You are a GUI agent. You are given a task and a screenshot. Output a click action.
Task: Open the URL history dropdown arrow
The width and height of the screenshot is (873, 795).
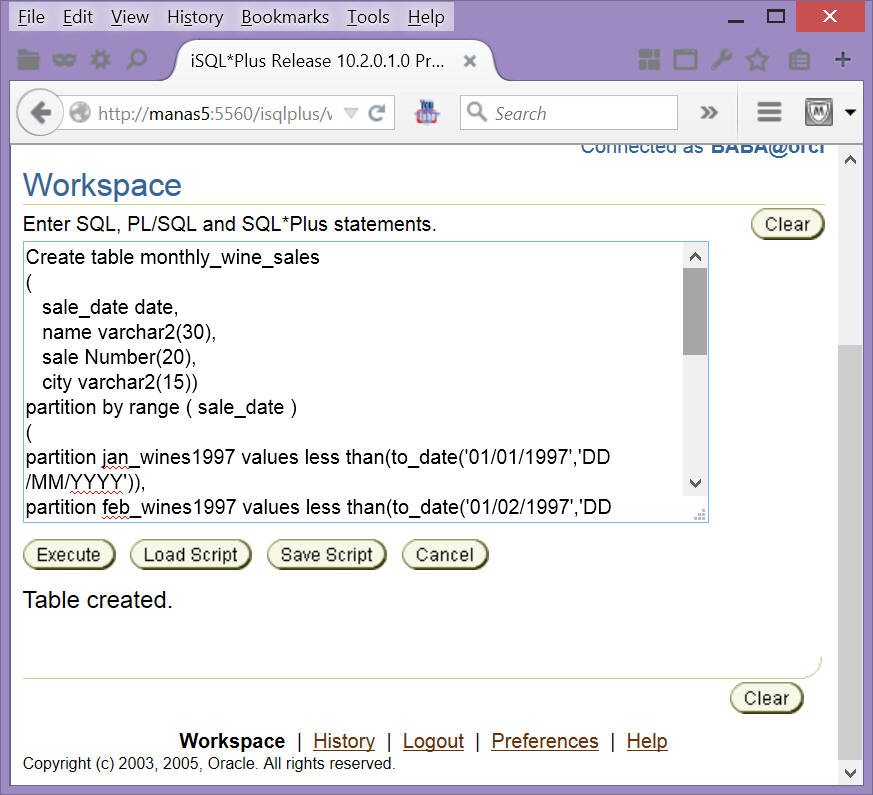(x=351, y=113)
